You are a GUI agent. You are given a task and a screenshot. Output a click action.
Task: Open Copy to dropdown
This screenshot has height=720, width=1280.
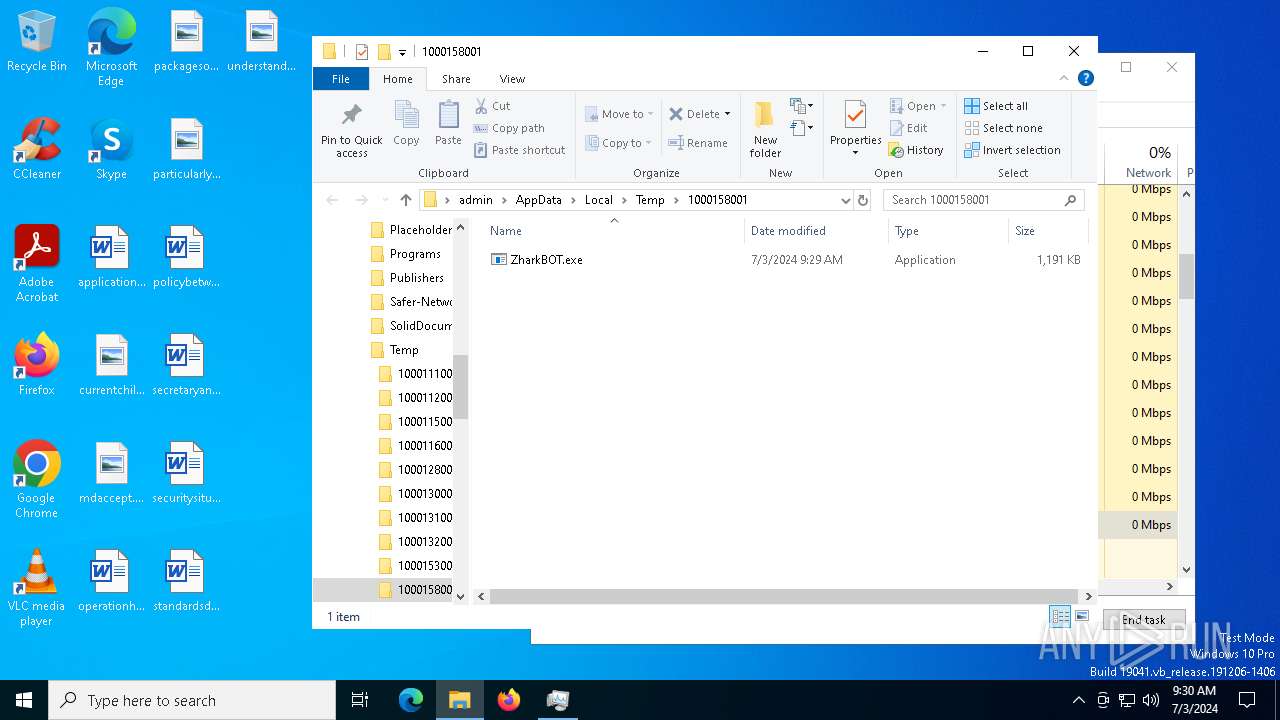coord(620,143)
